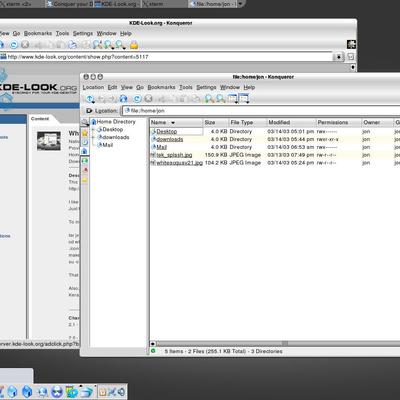Switch to the Content tab on the KDE-Look page

[40, 119]
